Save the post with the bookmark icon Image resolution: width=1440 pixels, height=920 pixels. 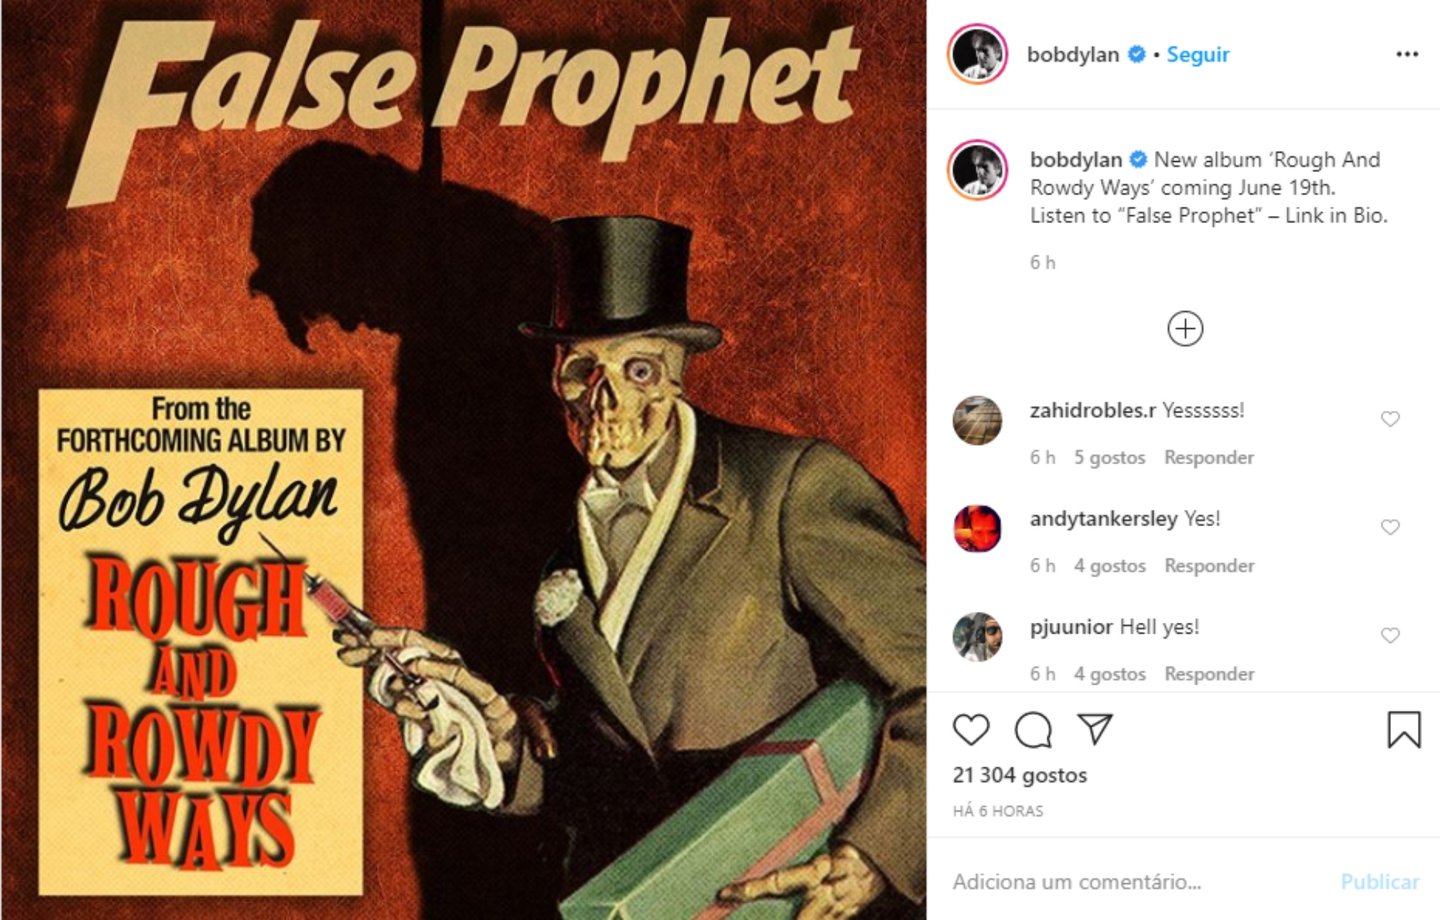(1404, 730)
